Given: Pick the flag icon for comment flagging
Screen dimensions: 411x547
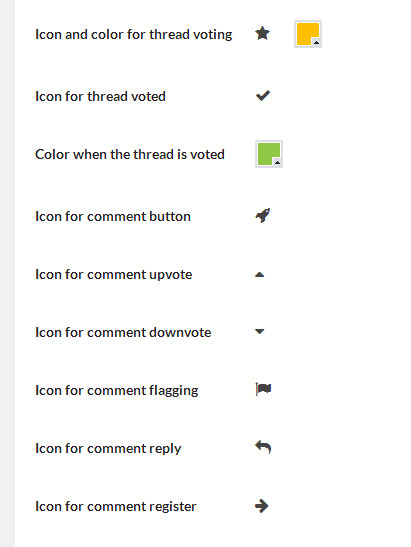Looking at the screenshot, I should point(263,389).
